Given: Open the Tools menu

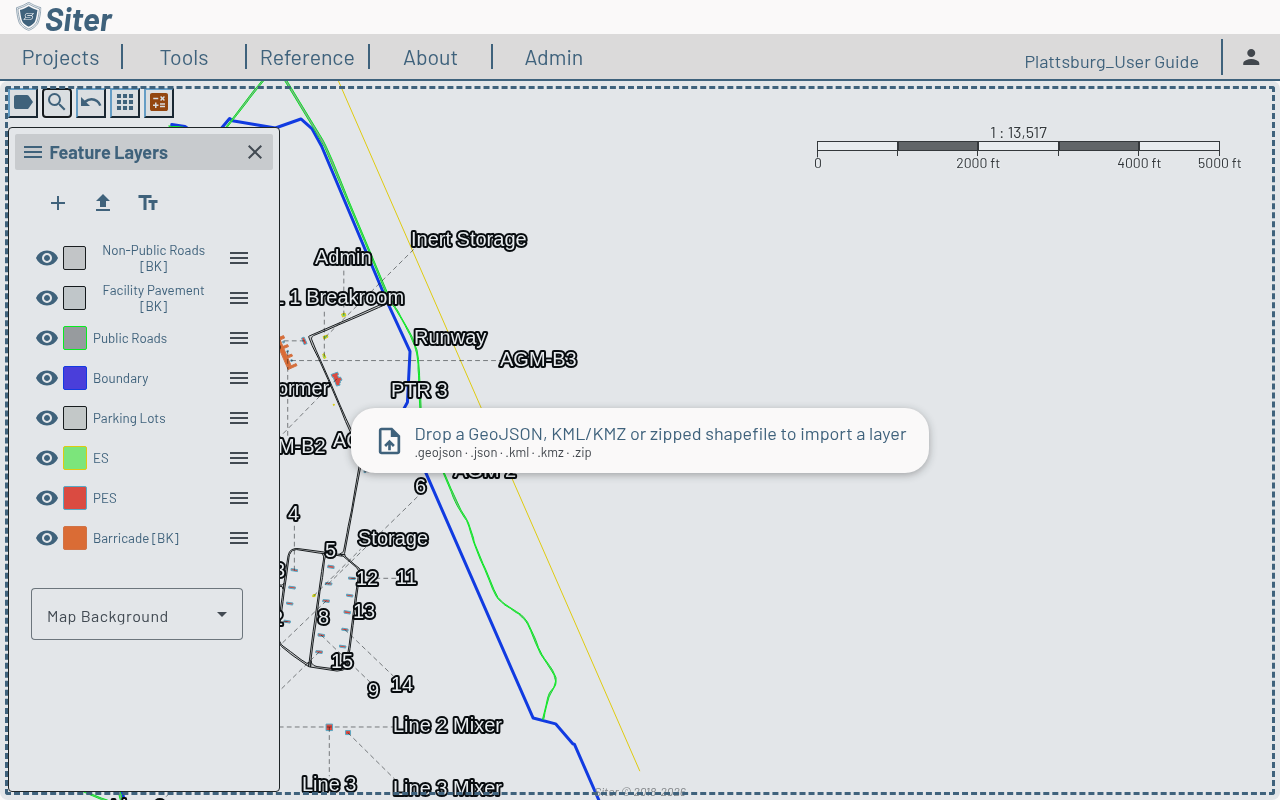Looking at the screenshot, I should (184, 58).
